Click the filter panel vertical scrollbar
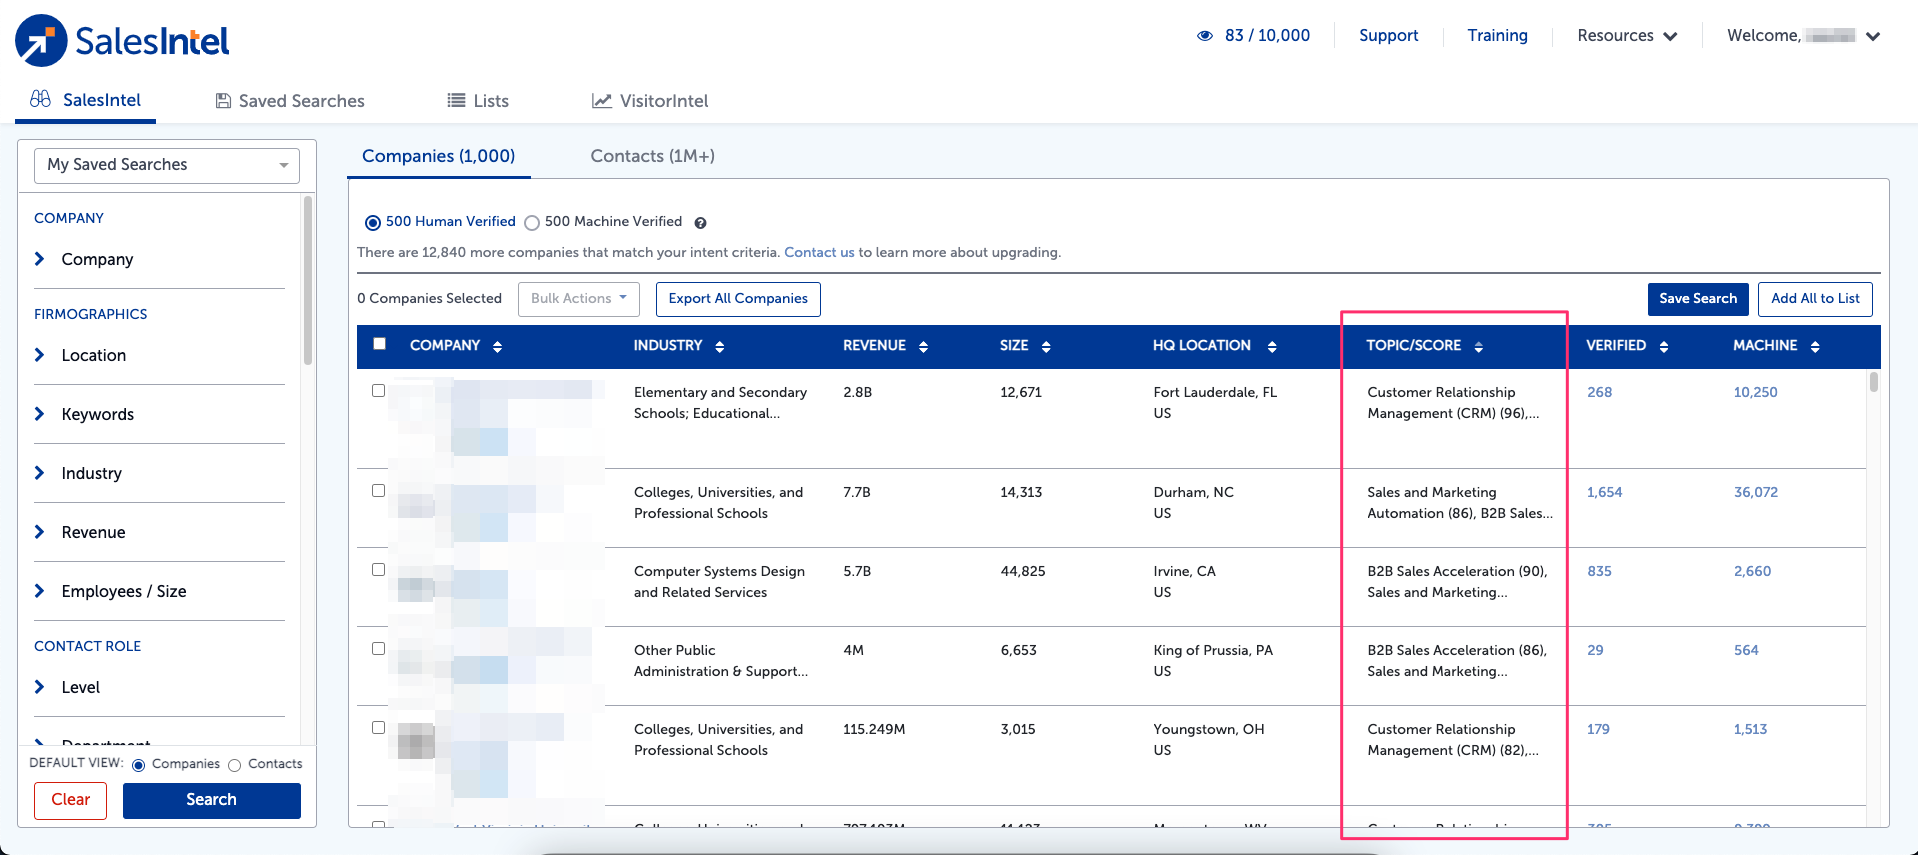1918x855 pixels. [x=308, y=281]
